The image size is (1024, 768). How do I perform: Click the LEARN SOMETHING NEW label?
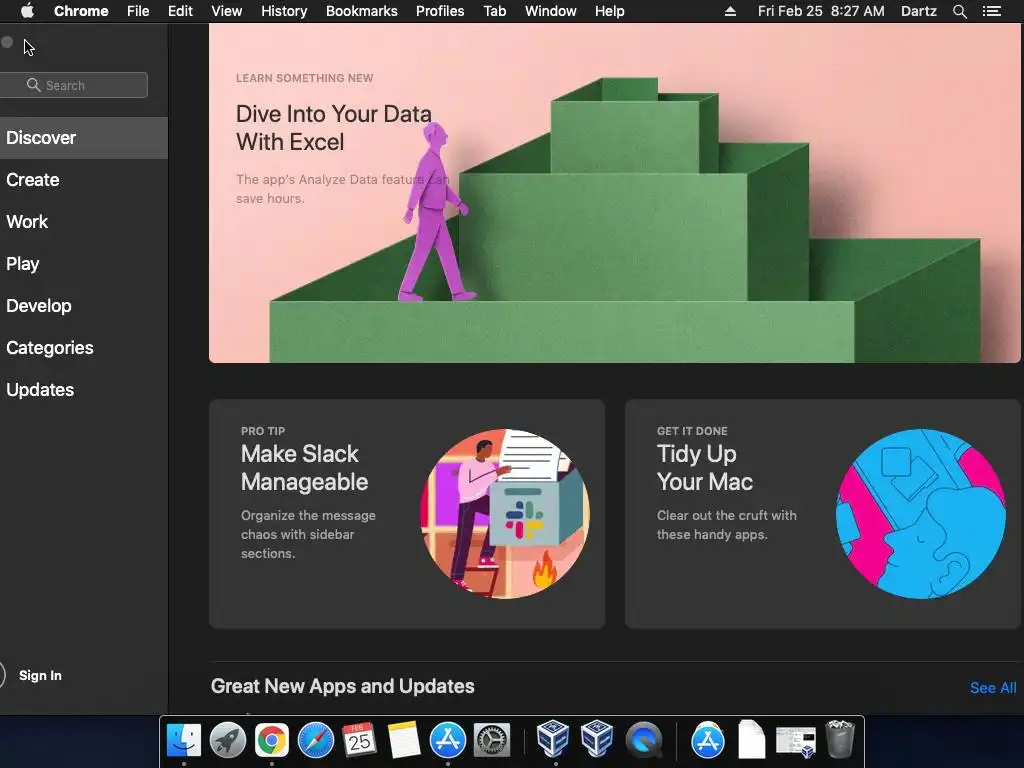(304, 78)
